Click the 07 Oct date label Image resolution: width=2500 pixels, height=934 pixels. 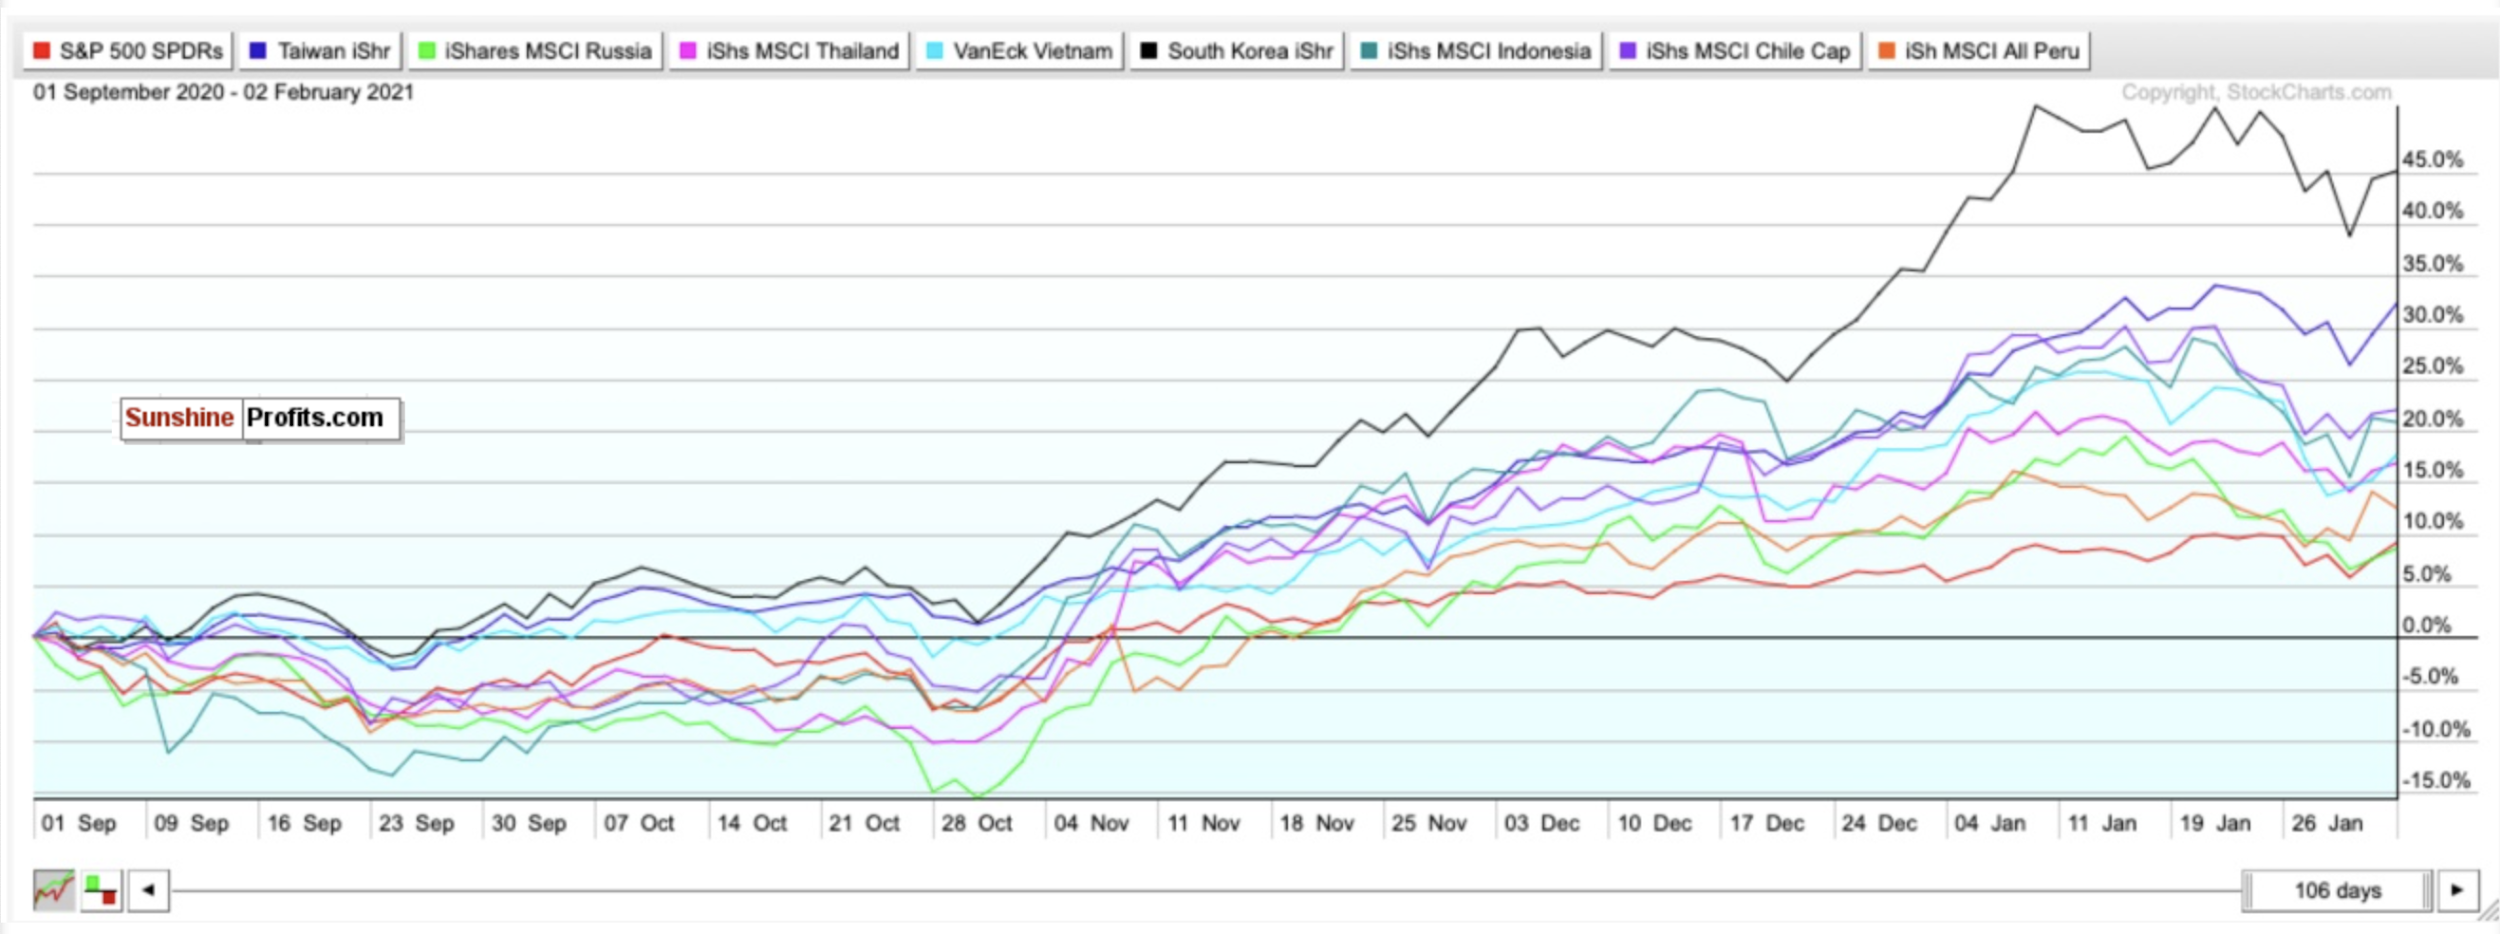click(639, 823)
